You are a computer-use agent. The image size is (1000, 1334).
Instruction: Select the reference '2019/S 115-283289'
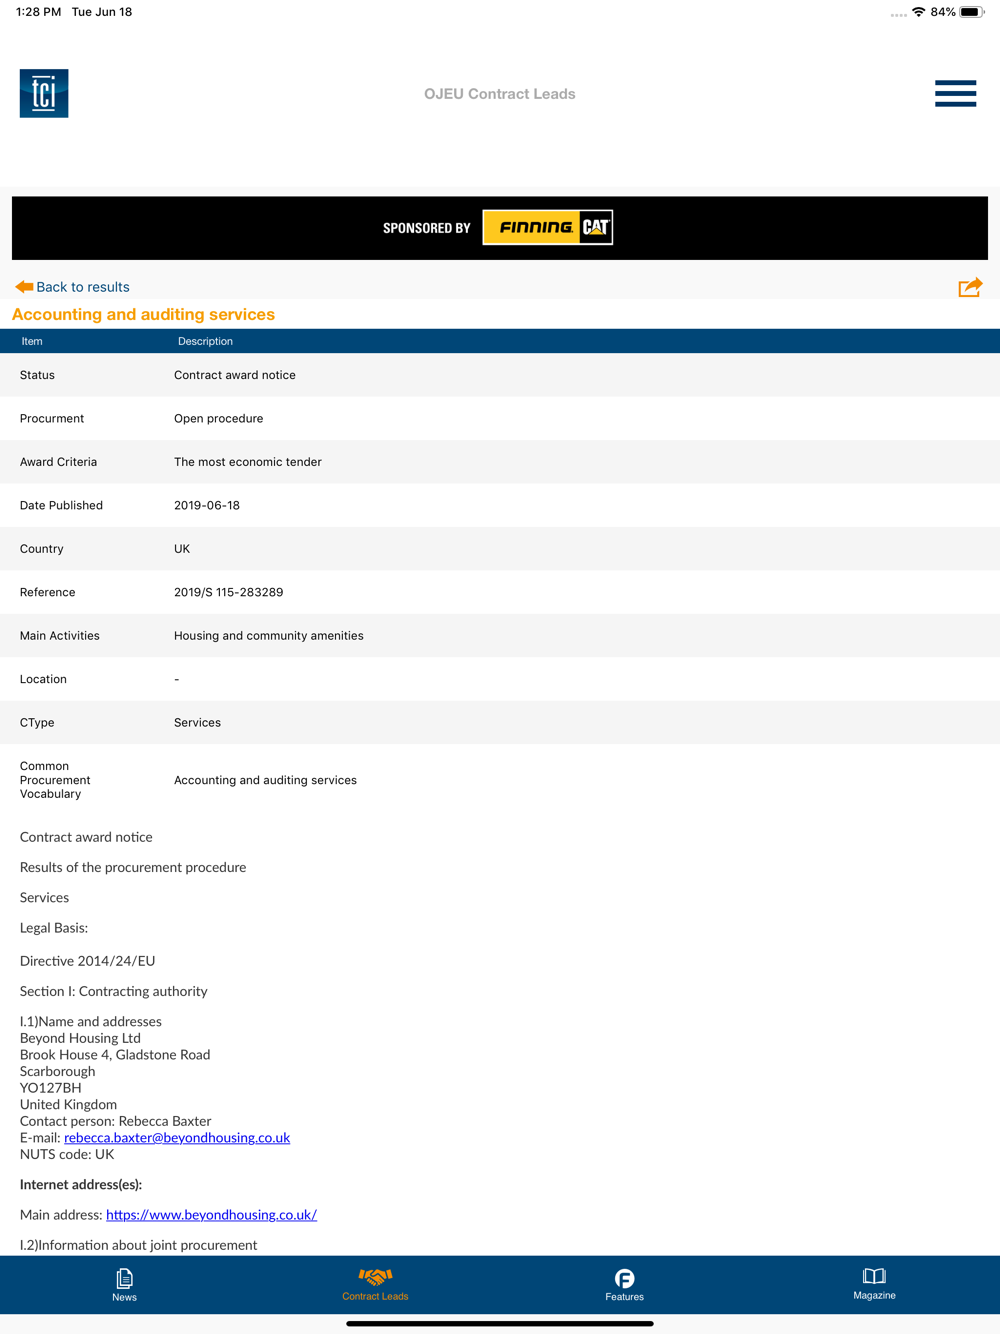point(228,592)
